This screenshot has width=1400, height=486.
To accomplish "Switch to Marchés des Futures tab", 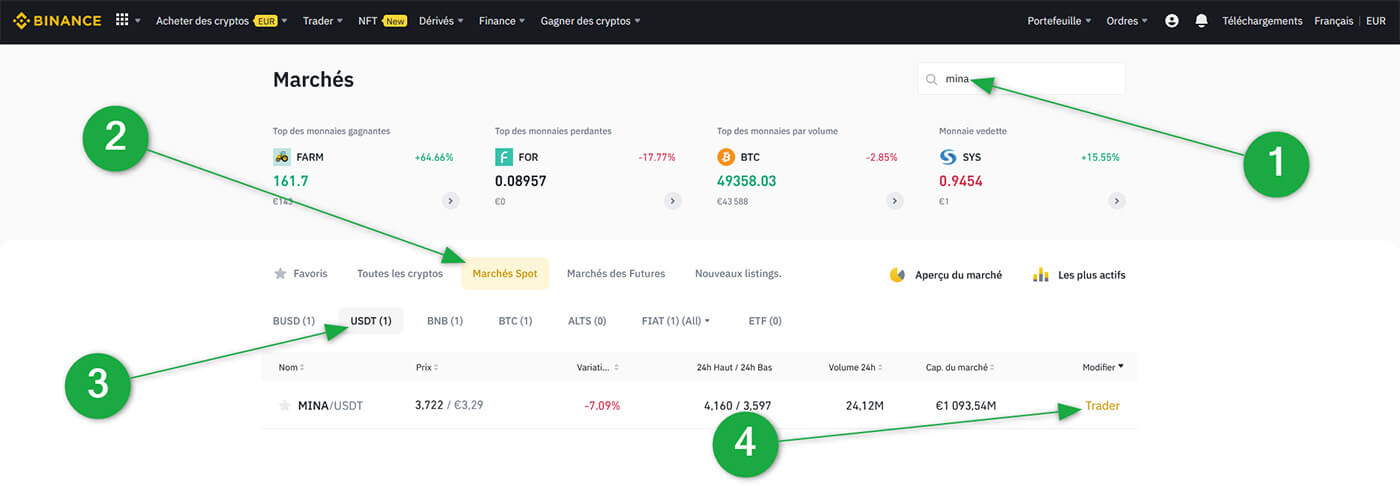I will click(x=616, y=273).
